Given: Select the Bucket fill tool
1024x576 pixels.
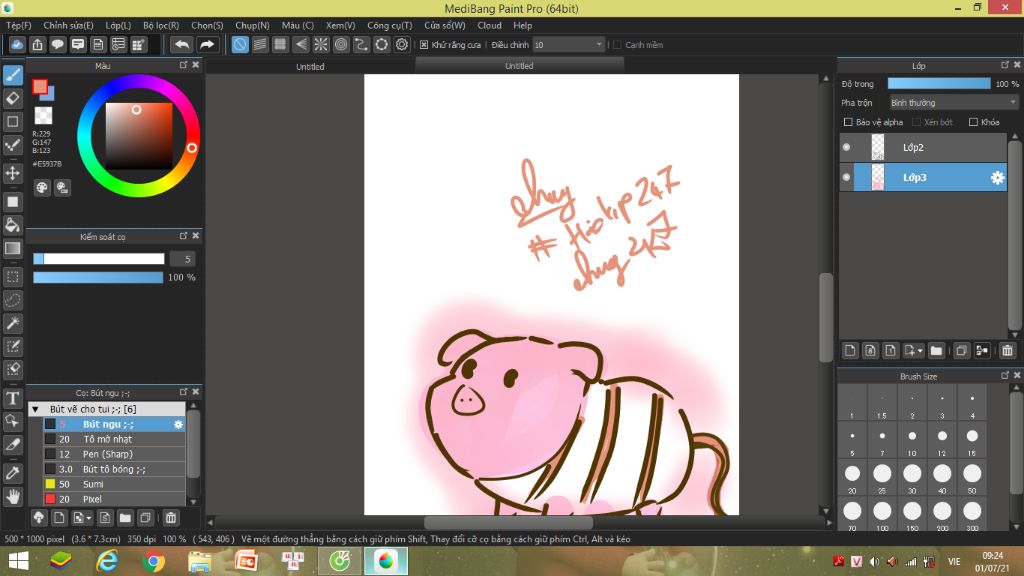Looking at the screenshot, I should (x=13, y=225).
